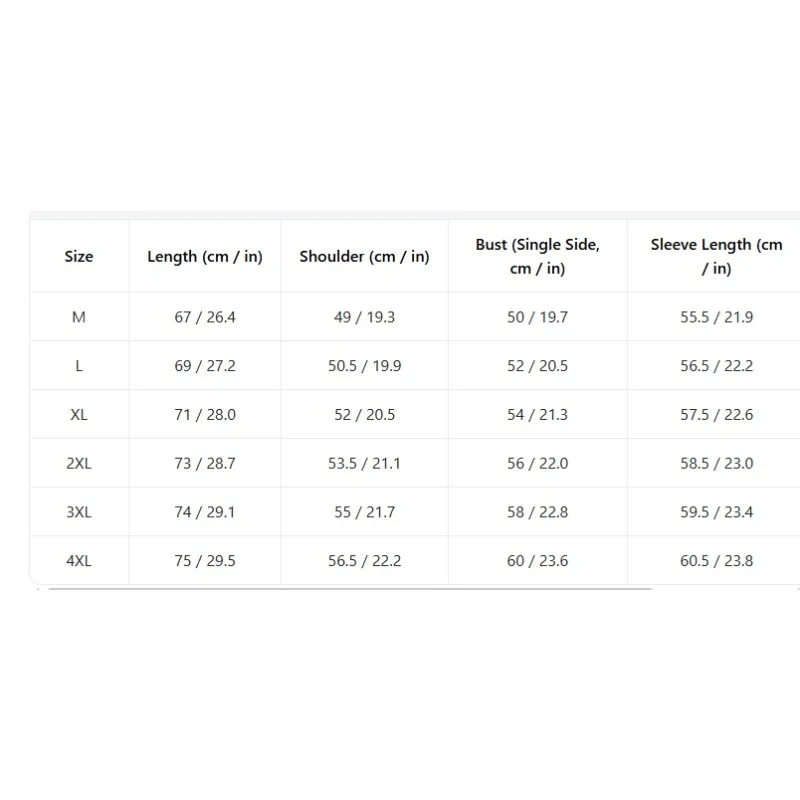Select the 4XL size row label
Image resolution: width=800 pixels, height=800 pixels.
(x=79, y=561)
